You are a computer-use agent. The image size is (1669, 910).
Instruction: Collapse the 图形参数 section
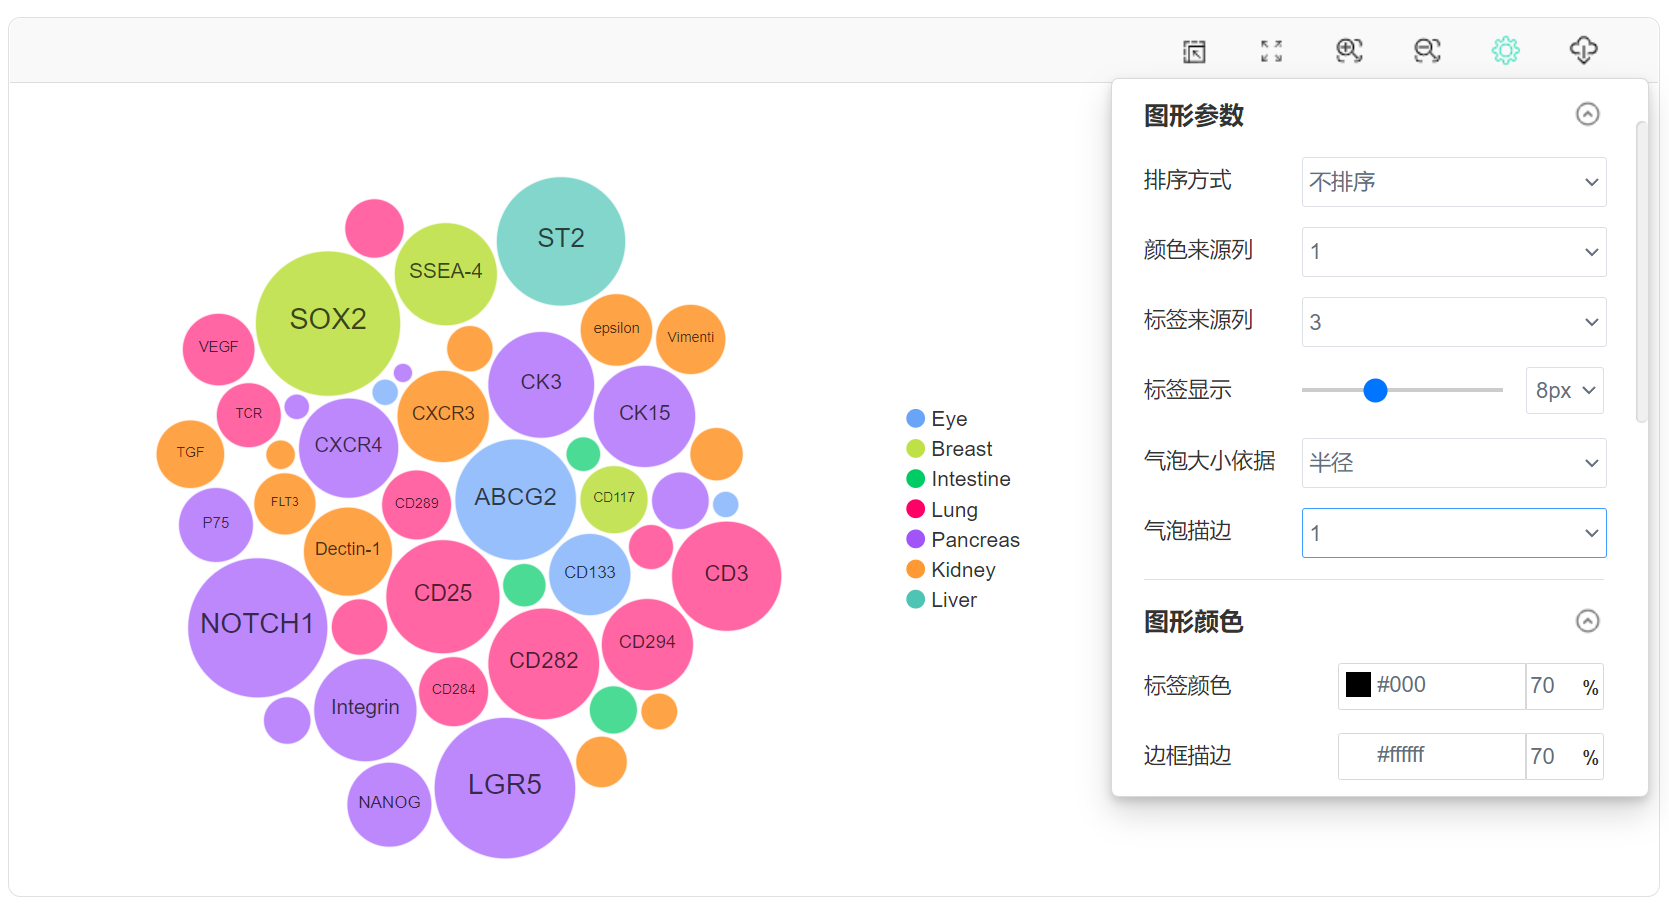(1587, 114)
